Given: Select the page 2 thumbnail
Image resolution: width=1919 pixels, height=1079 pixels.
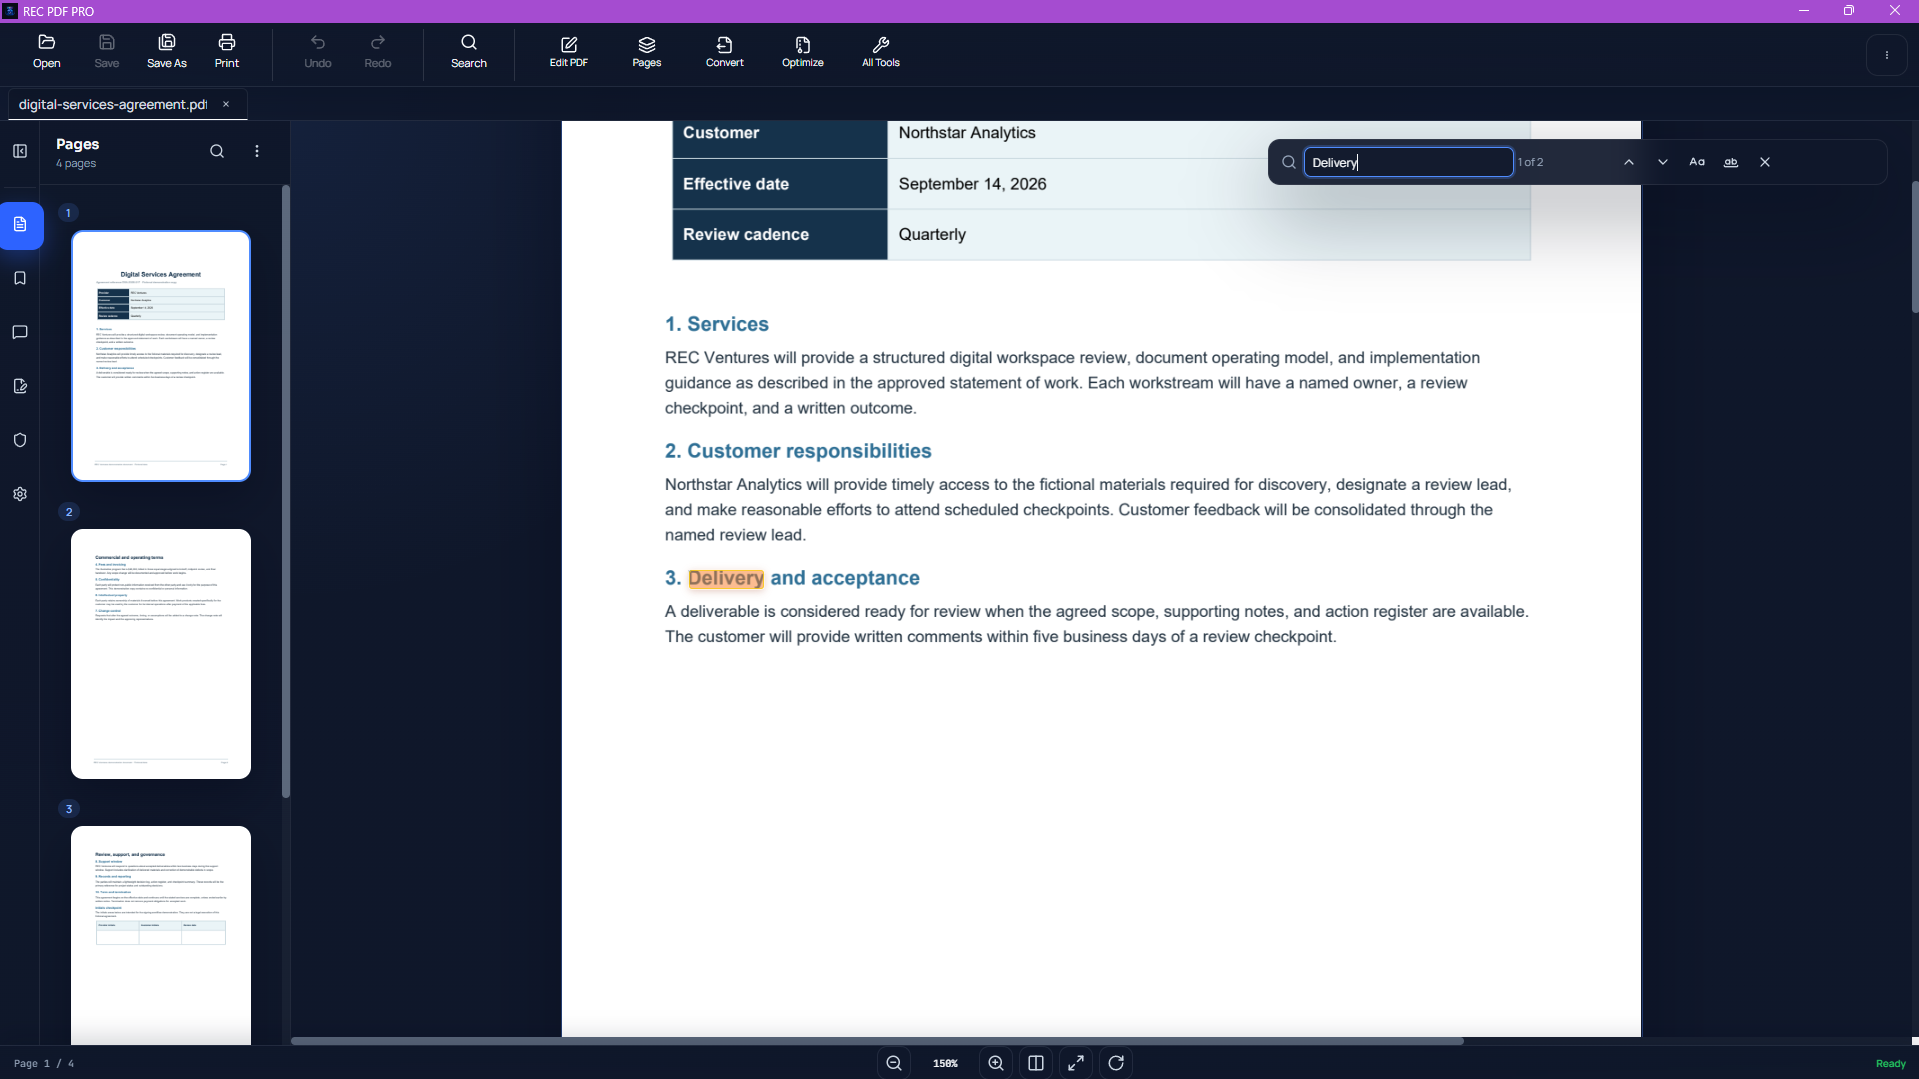Looking at the screenshot, I should [161, 654].
